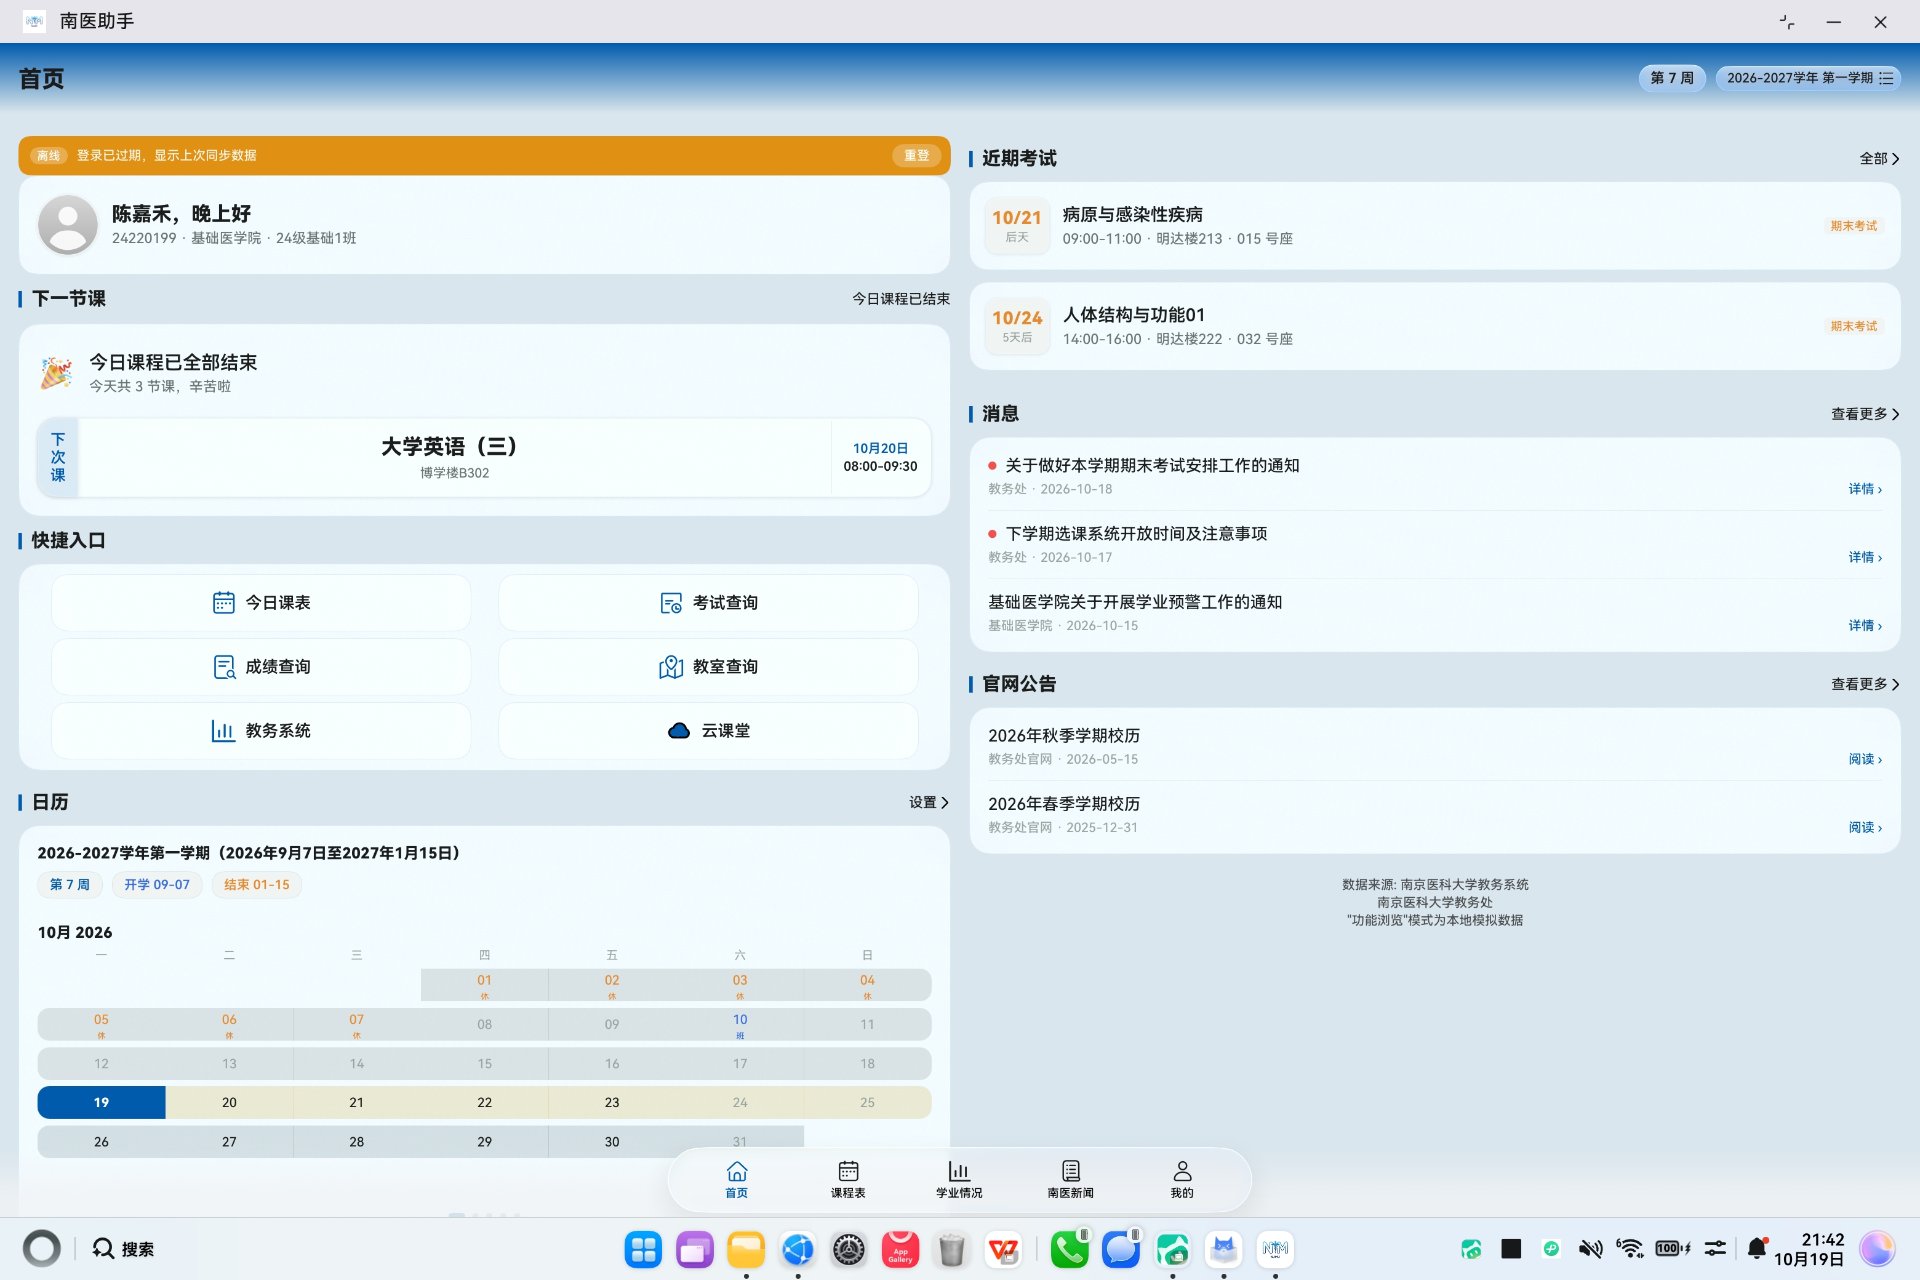Image resolution: width=1920 pixels, height=1280 pixels.
Task: Switch to the 课程表 tab
Action: pyautogui.click(x=848, y=1179)
